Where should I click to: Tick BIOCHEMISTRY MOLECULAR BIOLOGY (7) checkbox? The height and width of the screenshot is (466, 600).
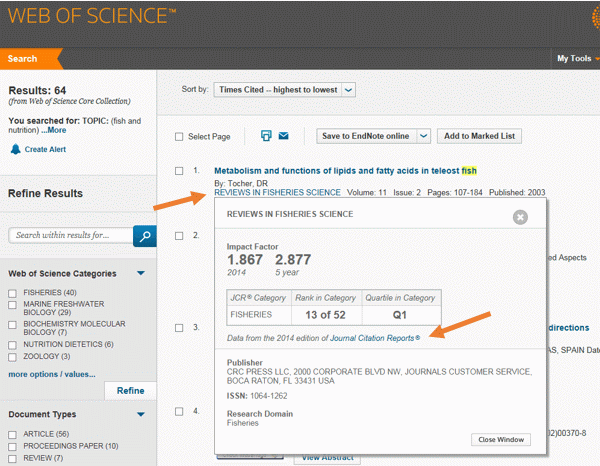[x=12, y=324]
